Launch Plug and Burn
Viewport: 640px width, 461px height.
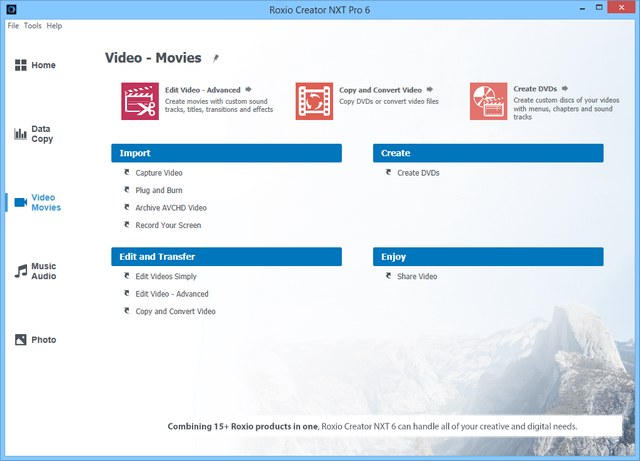(x=159, y=190)
